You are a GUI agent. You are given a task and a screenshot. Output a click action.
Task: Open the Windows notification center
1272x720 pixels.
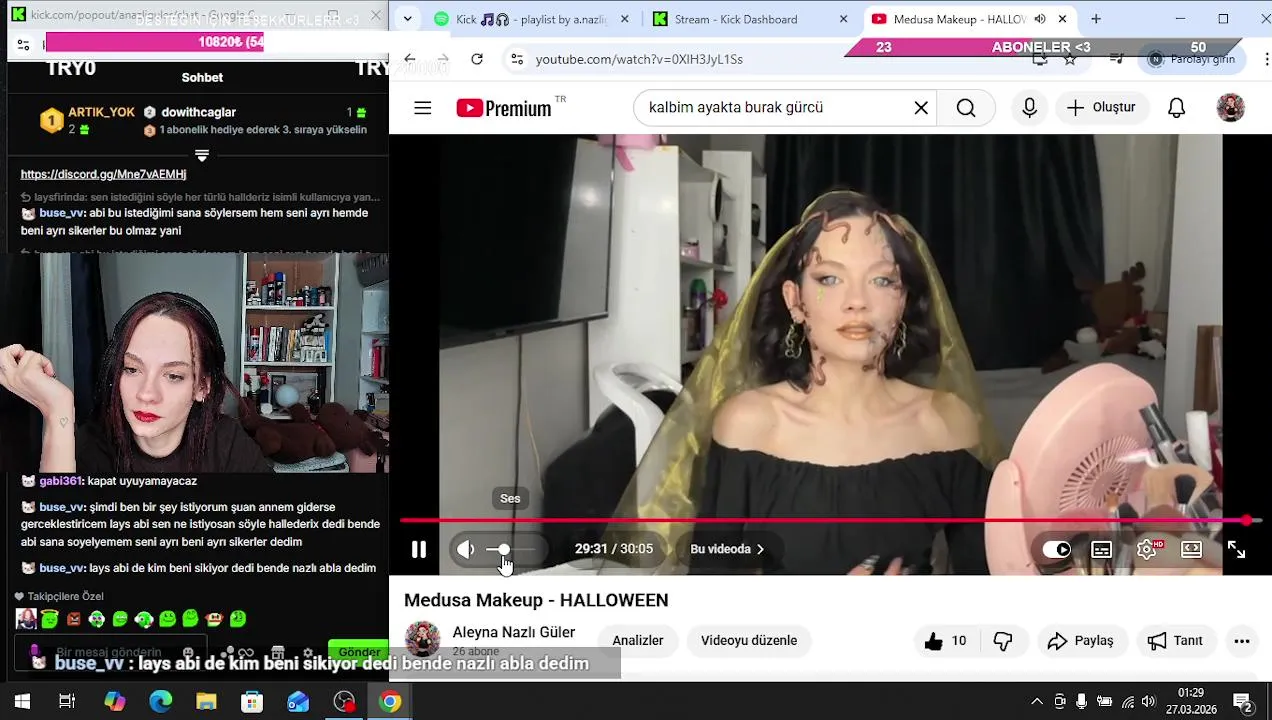point(1243,704)
